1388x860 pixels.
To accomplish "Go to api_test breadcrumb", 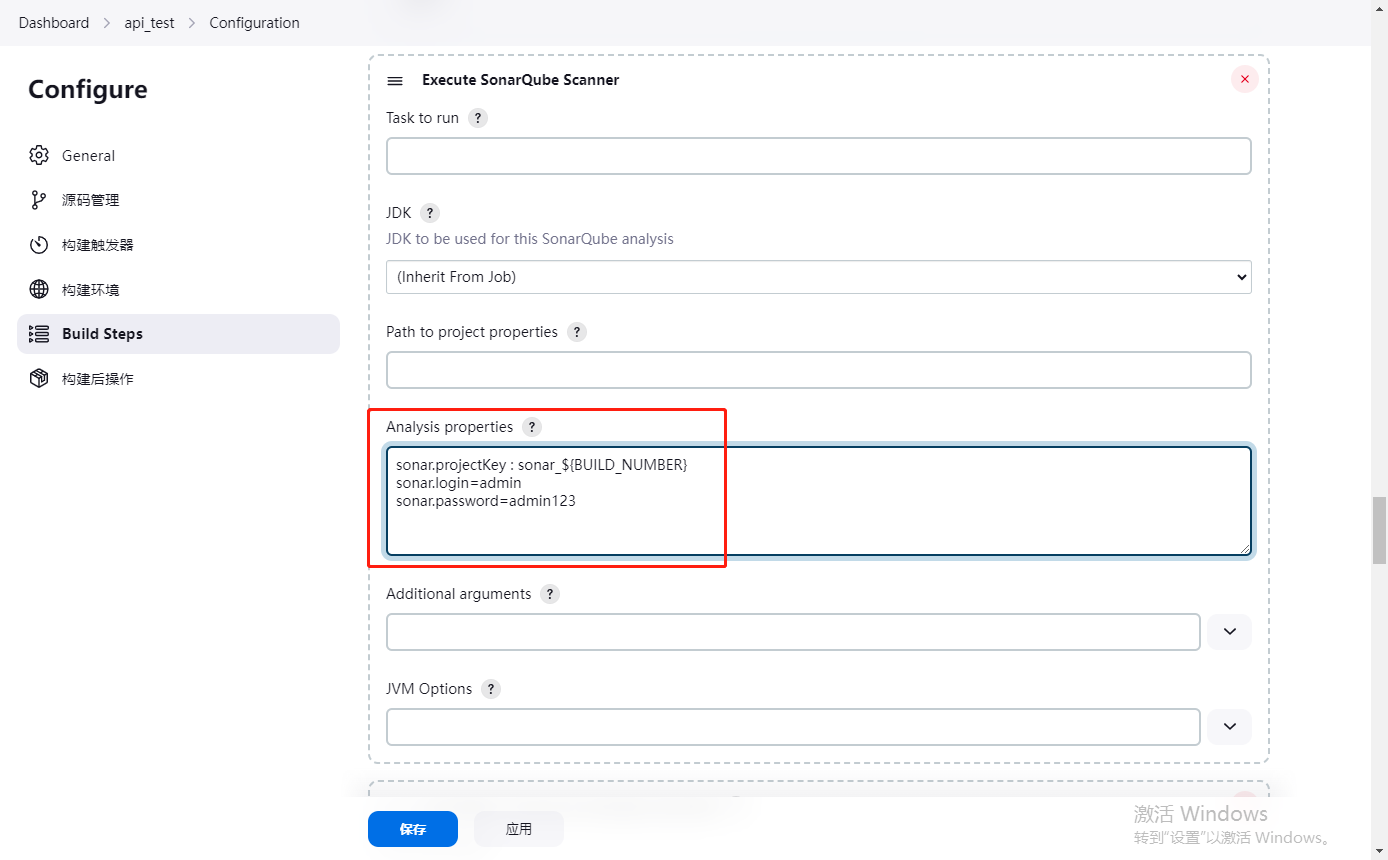I will 149,23.
